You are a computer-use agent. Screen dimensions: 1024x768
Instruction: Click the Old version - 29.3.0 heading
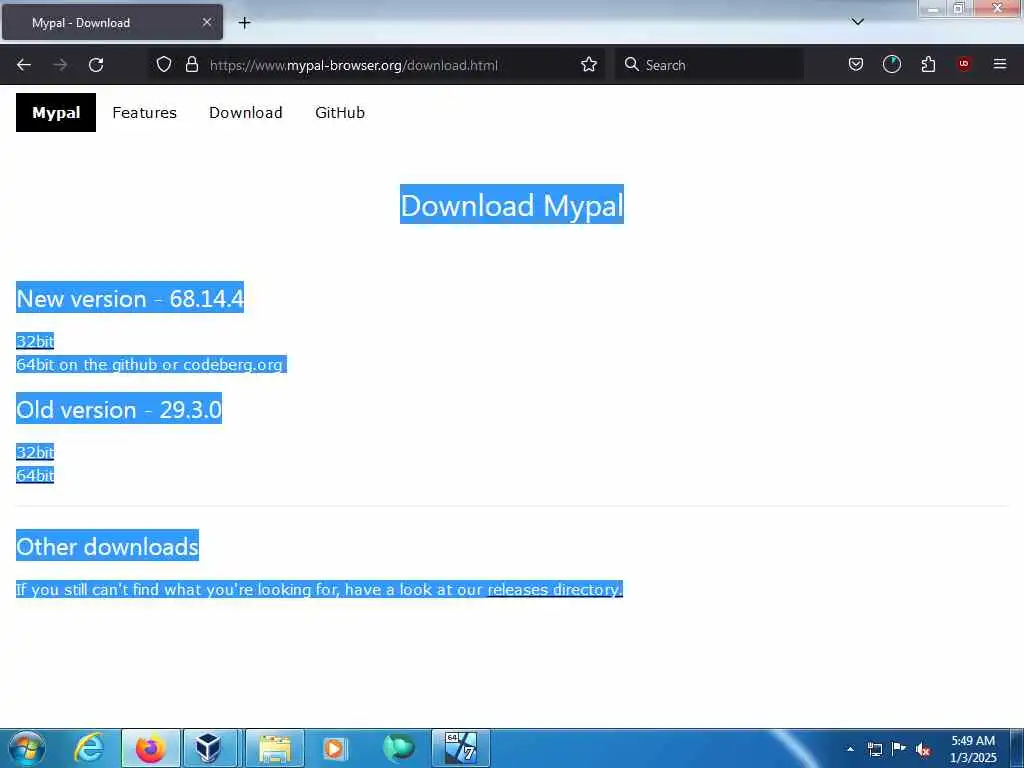[x=119, y=409]
